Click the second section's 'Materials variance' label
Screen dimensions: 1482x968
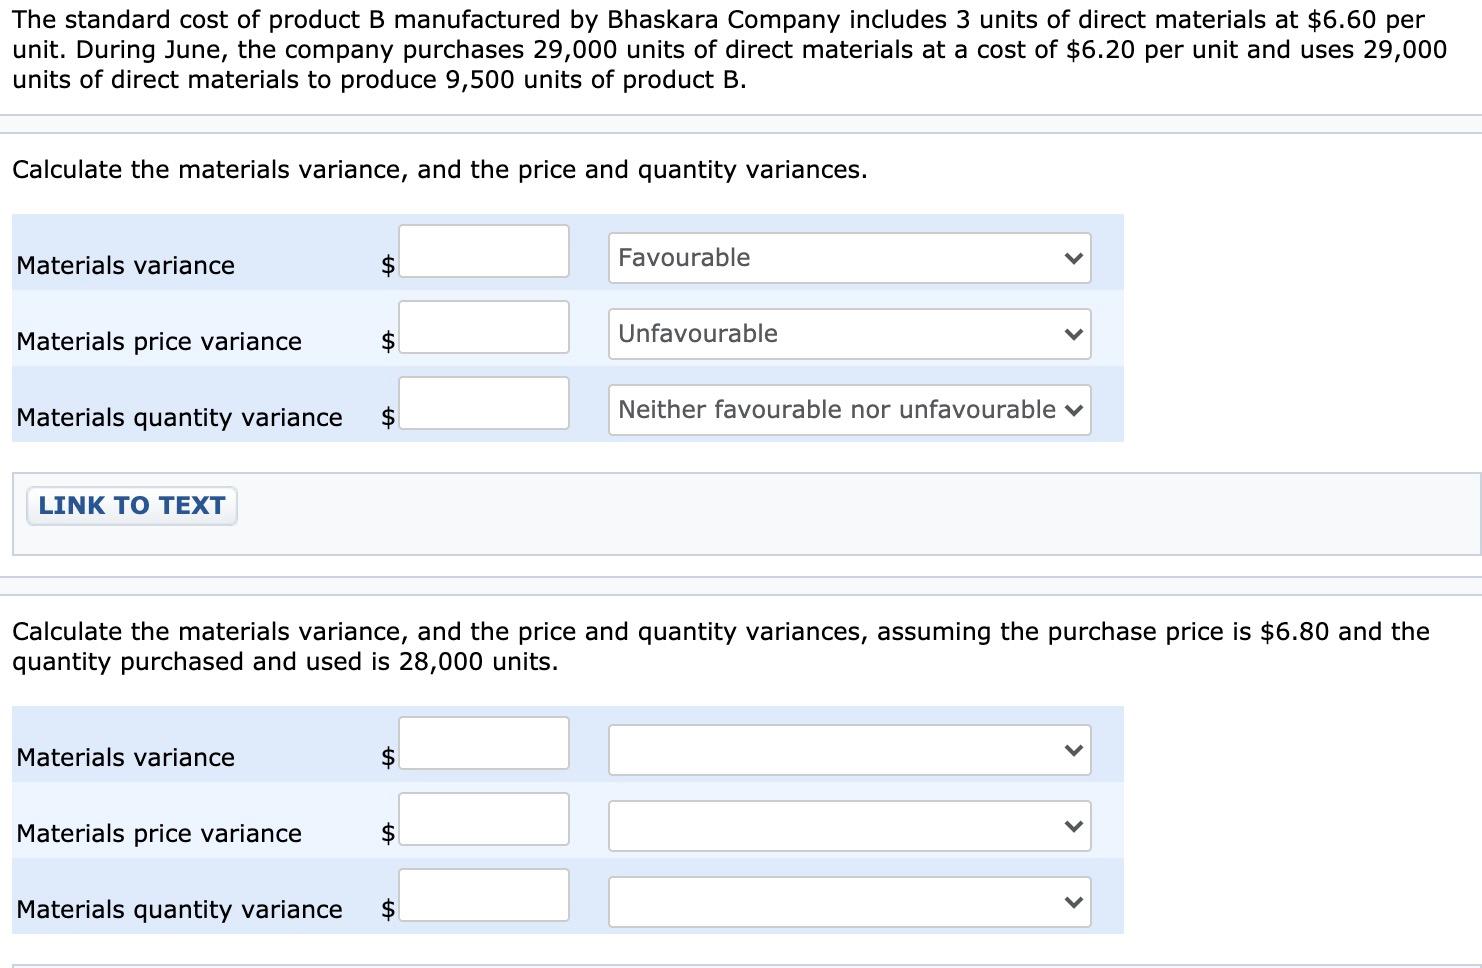click(x=126, y=757)
